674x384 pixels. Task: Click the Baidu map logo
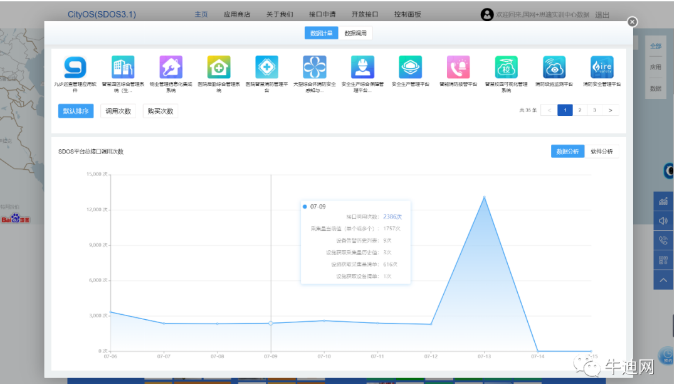(15, 219)
